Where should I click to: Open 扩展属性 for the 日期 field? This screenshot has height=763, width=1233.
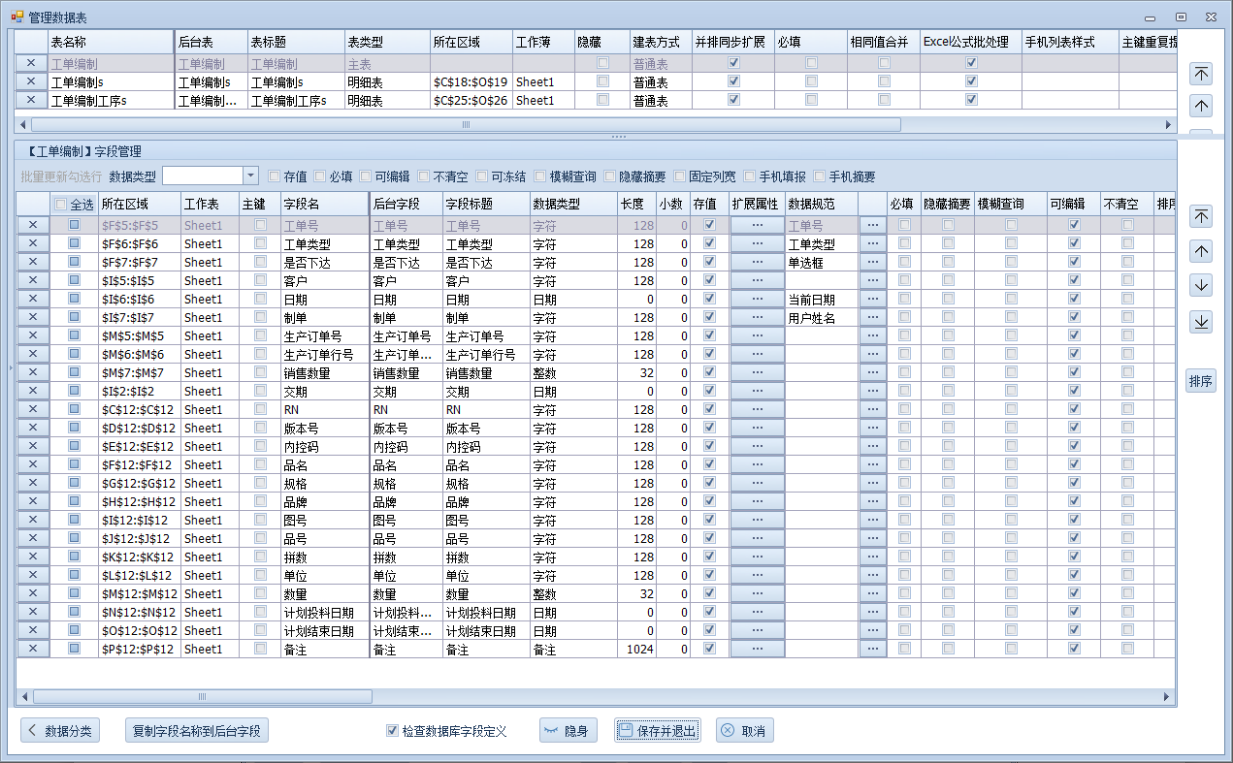point(757,299)
